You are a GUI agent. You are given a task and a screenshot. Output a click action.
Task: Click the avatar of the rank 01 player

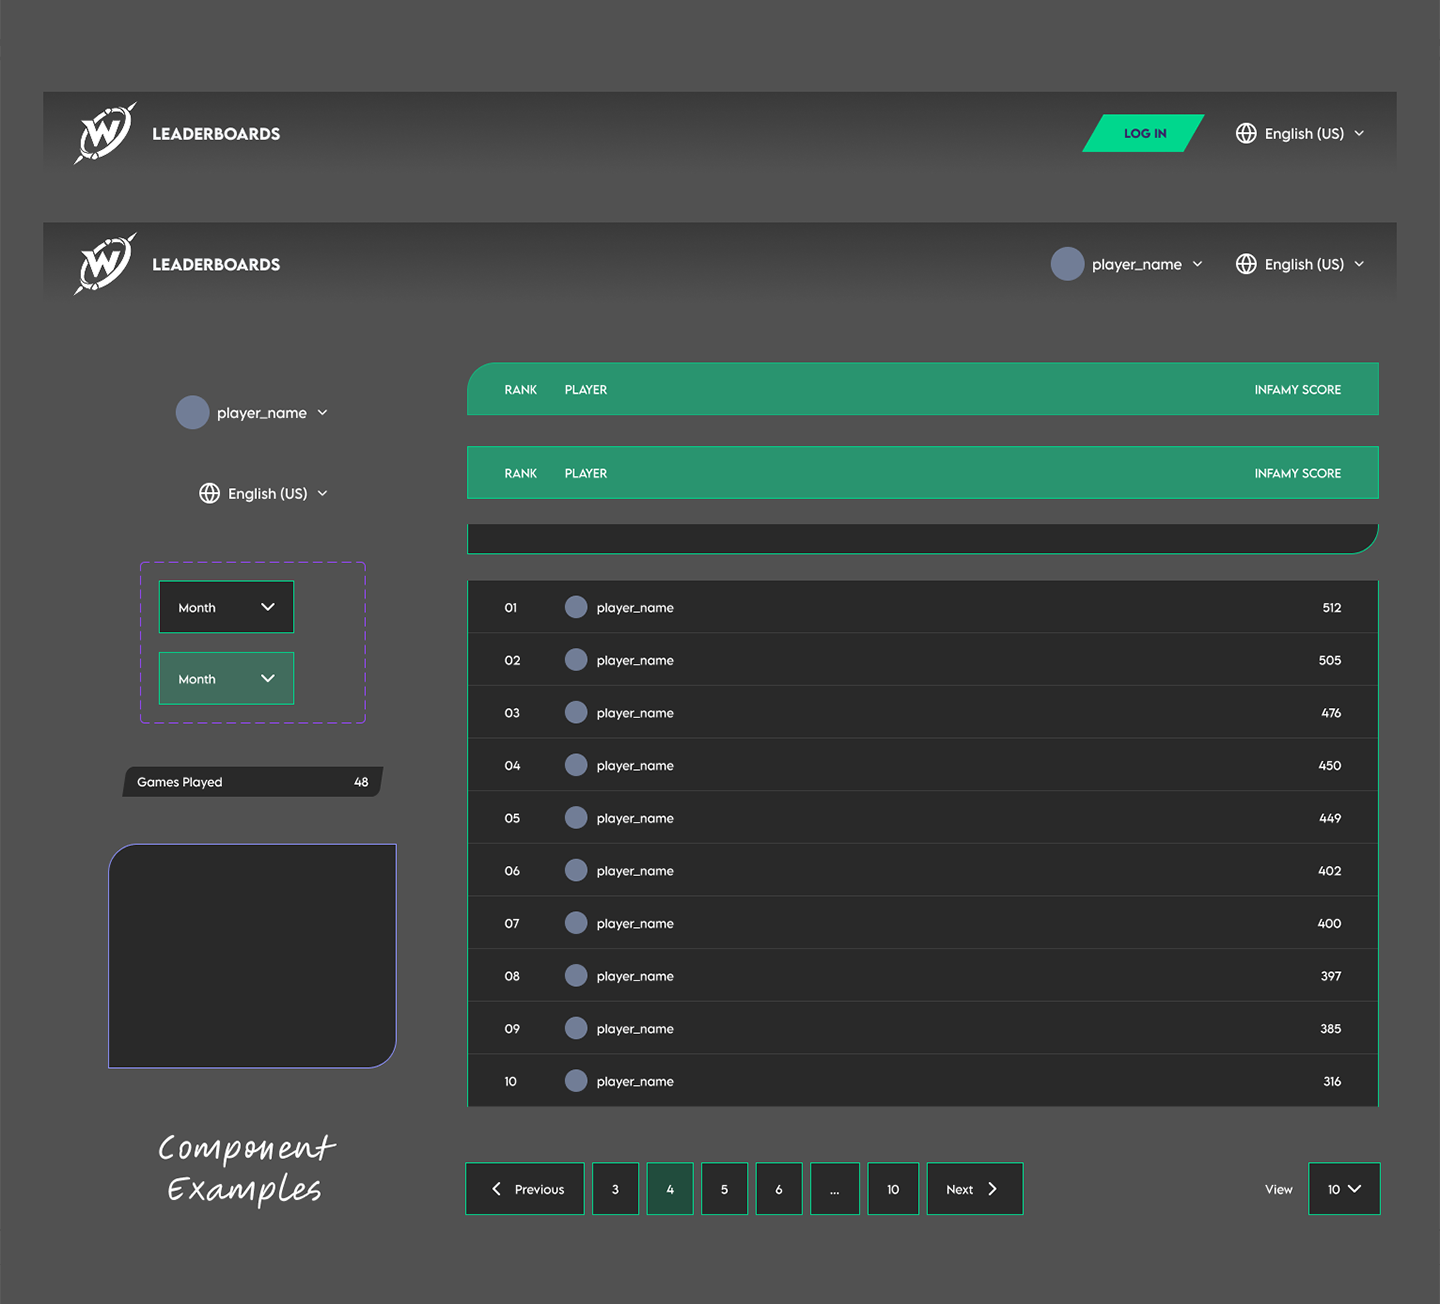pyautogui.click(x=576, y=607)
